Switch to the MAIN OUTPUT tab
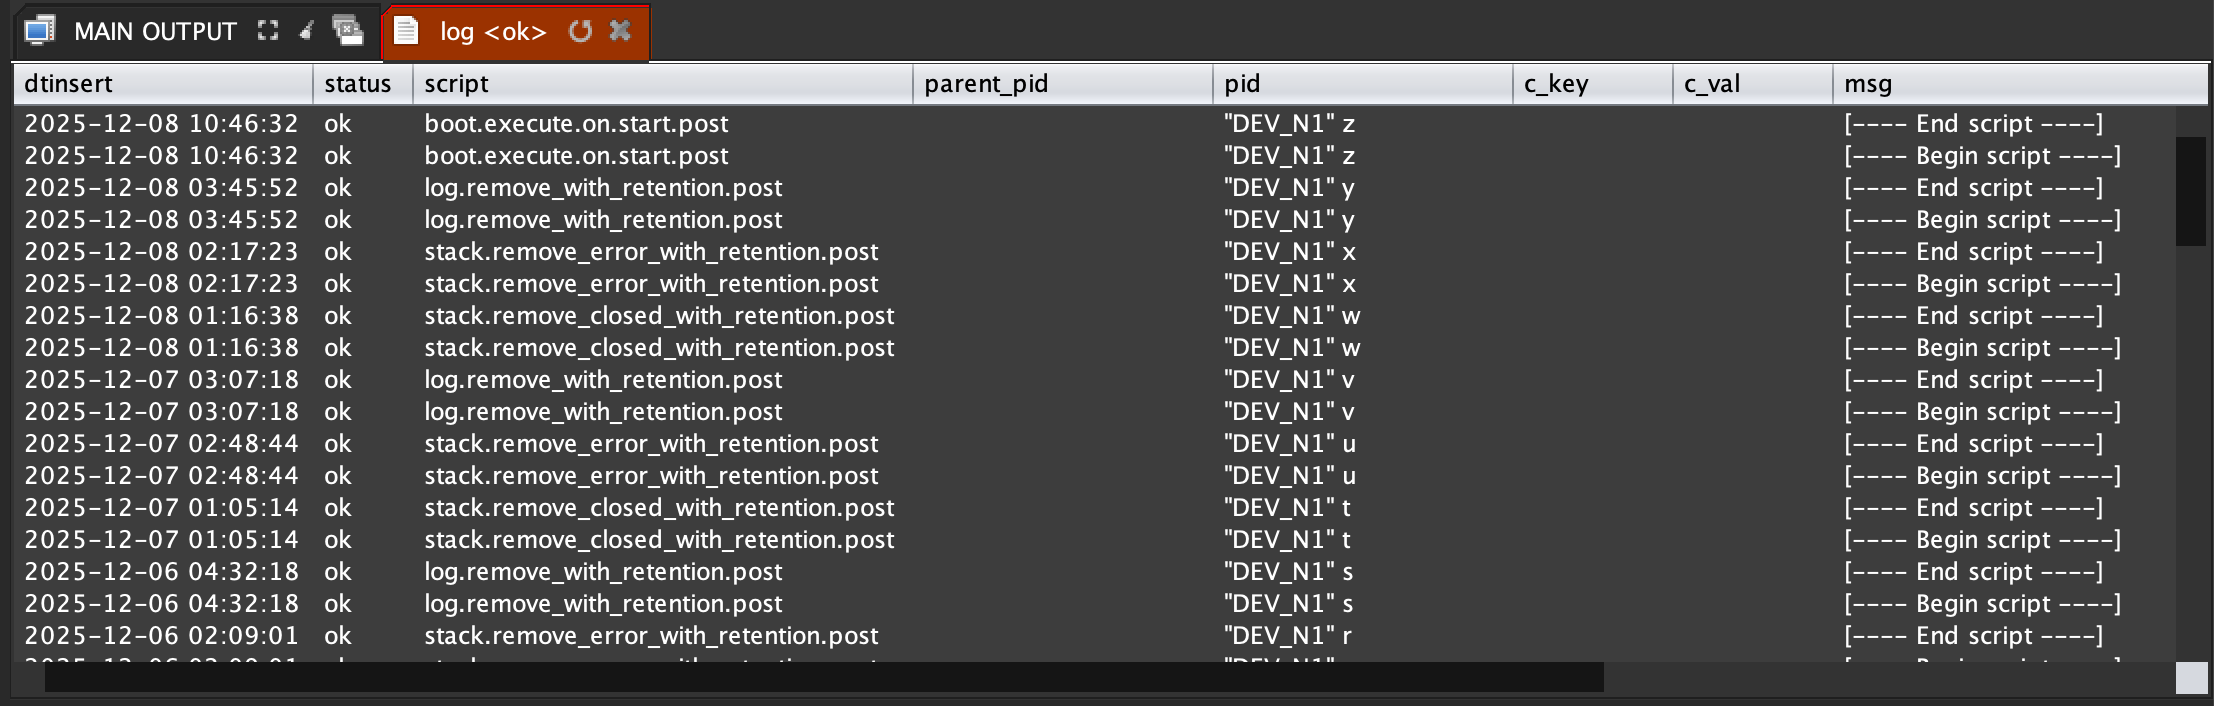 [x=155, y=32]
